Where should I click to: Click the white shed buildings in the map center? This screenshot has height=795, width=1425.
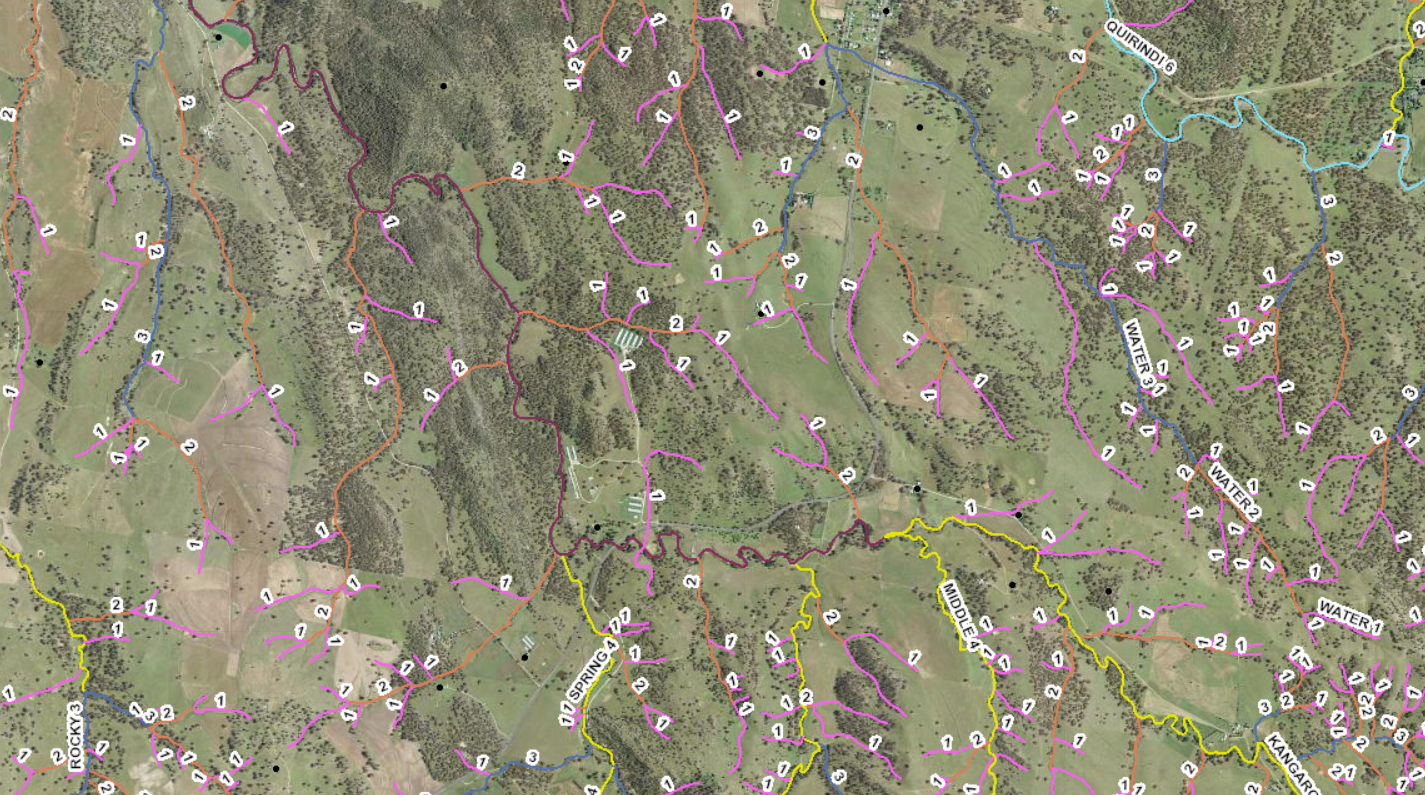626,338
